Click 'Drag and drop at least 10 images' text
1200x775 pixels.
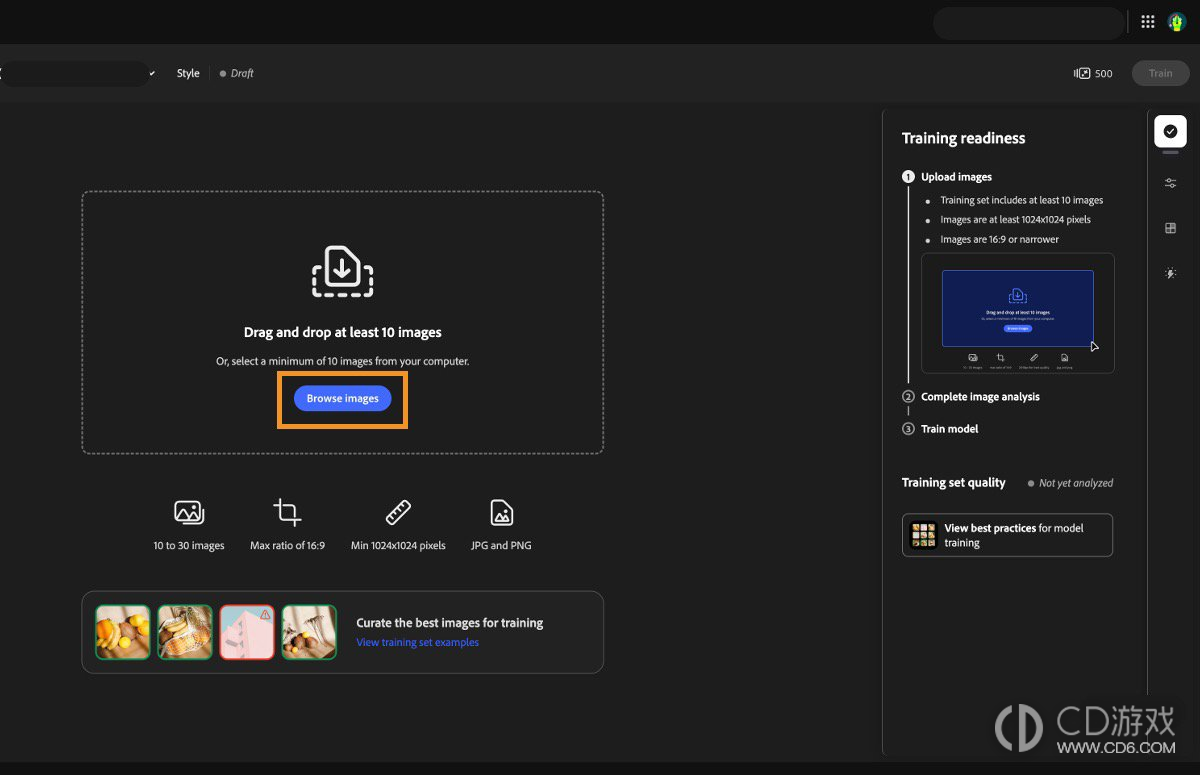click(x=342, y=332)
